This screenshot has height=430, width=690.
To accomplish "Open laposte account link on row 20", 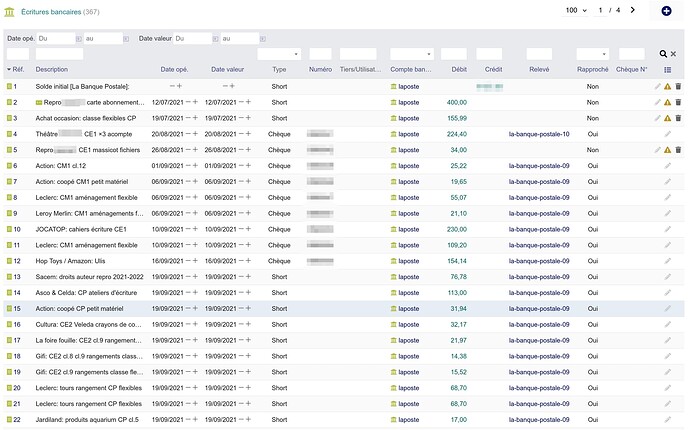I will pos(409,388).
